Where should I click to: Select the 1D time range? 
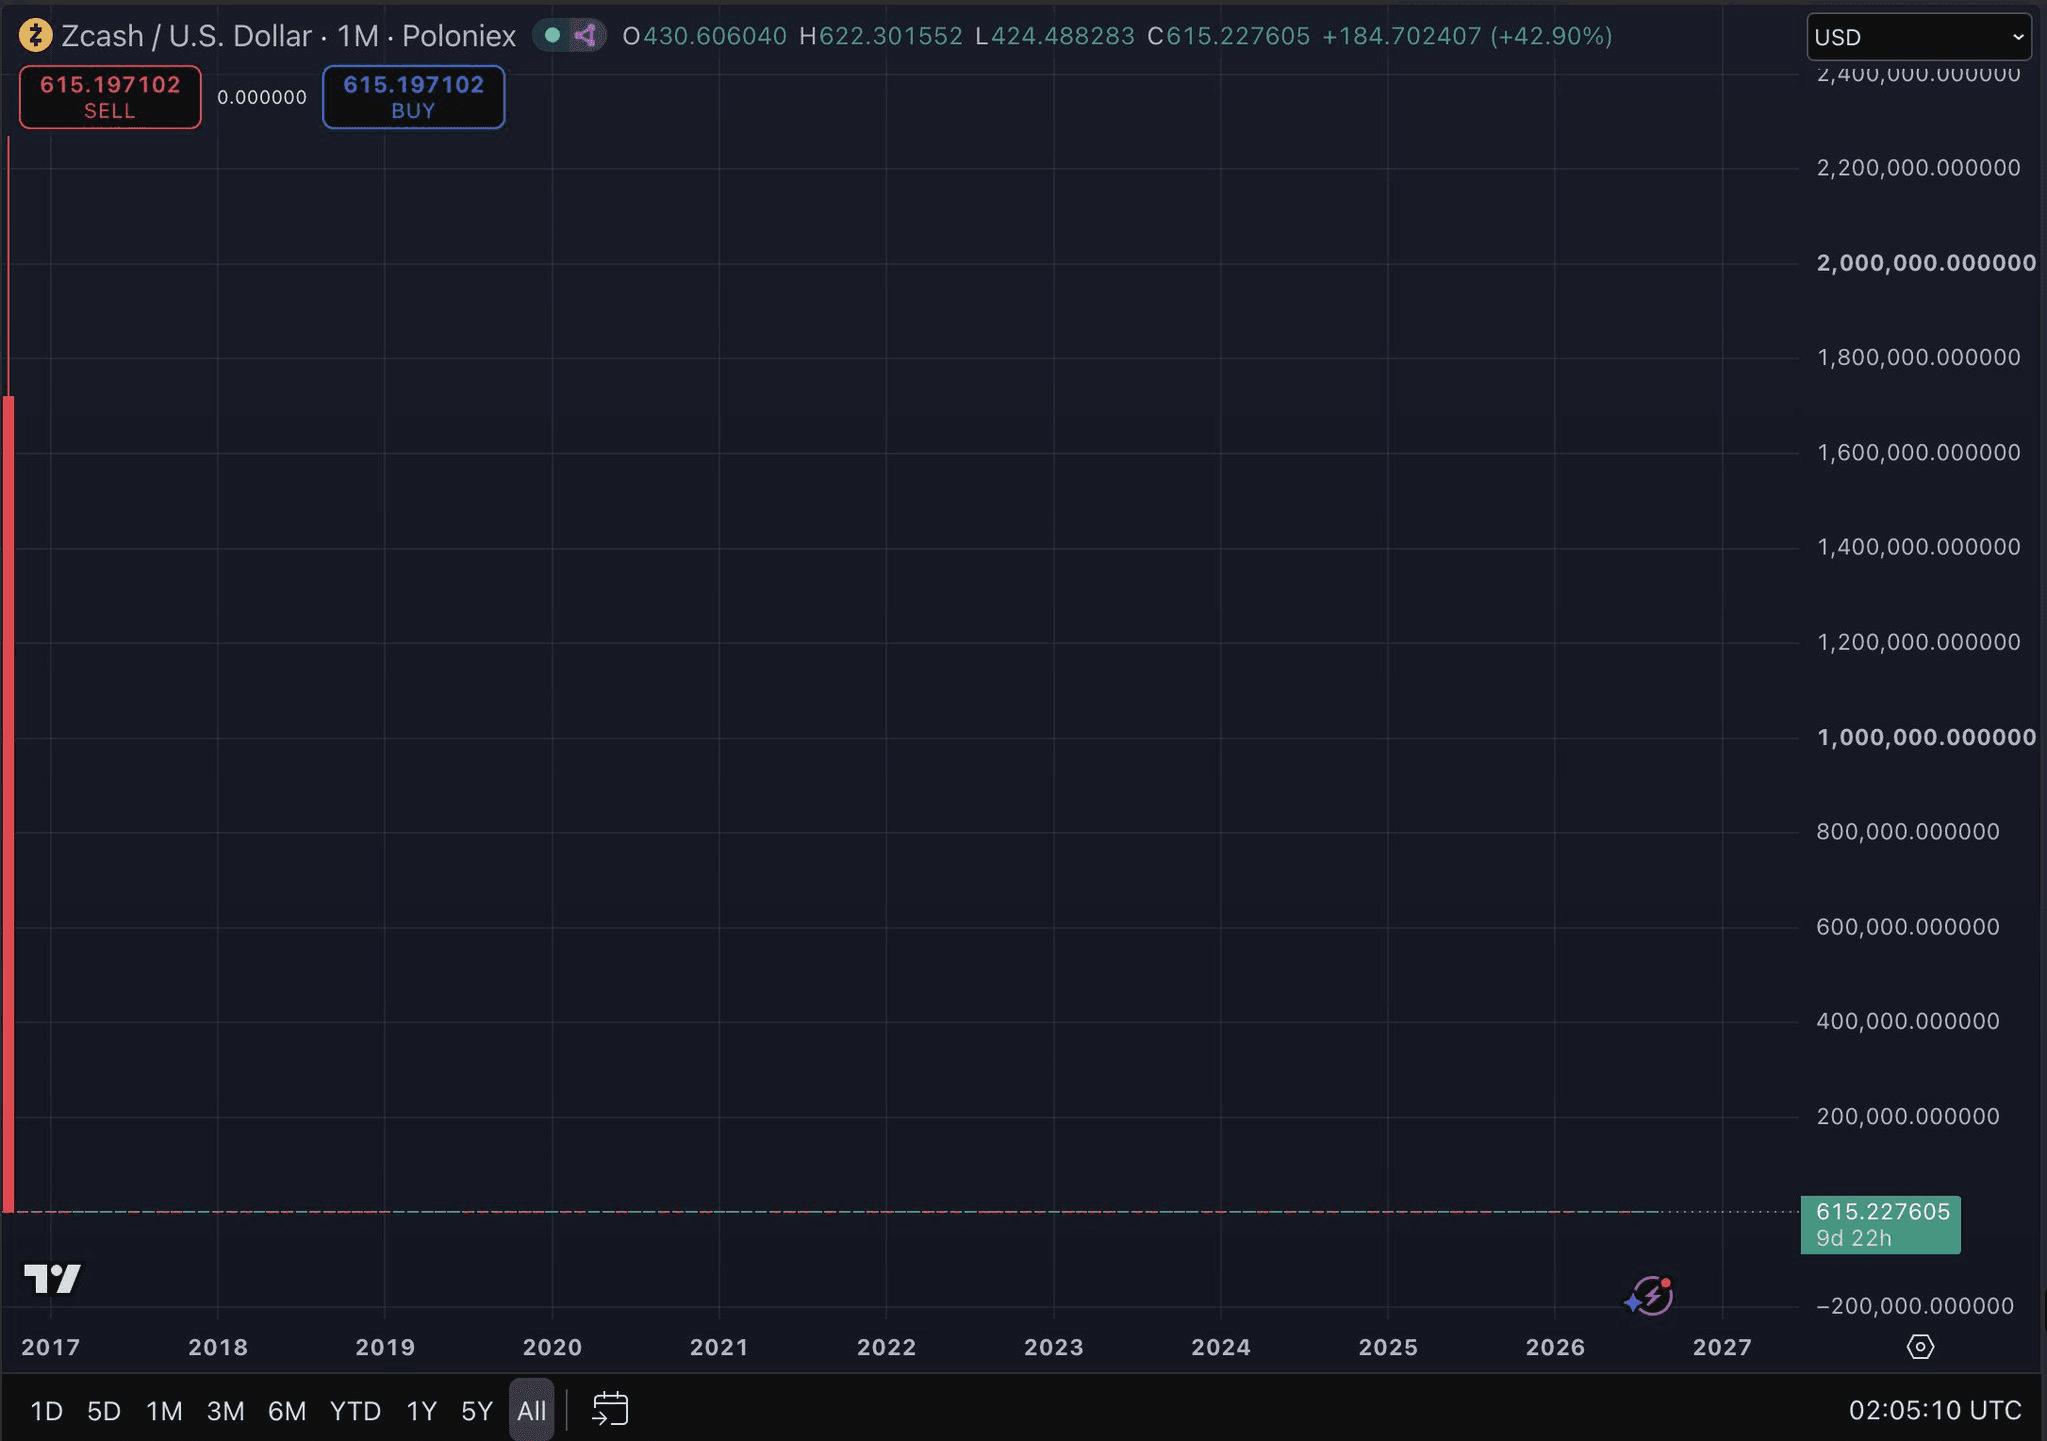(x=47, y=1411)
